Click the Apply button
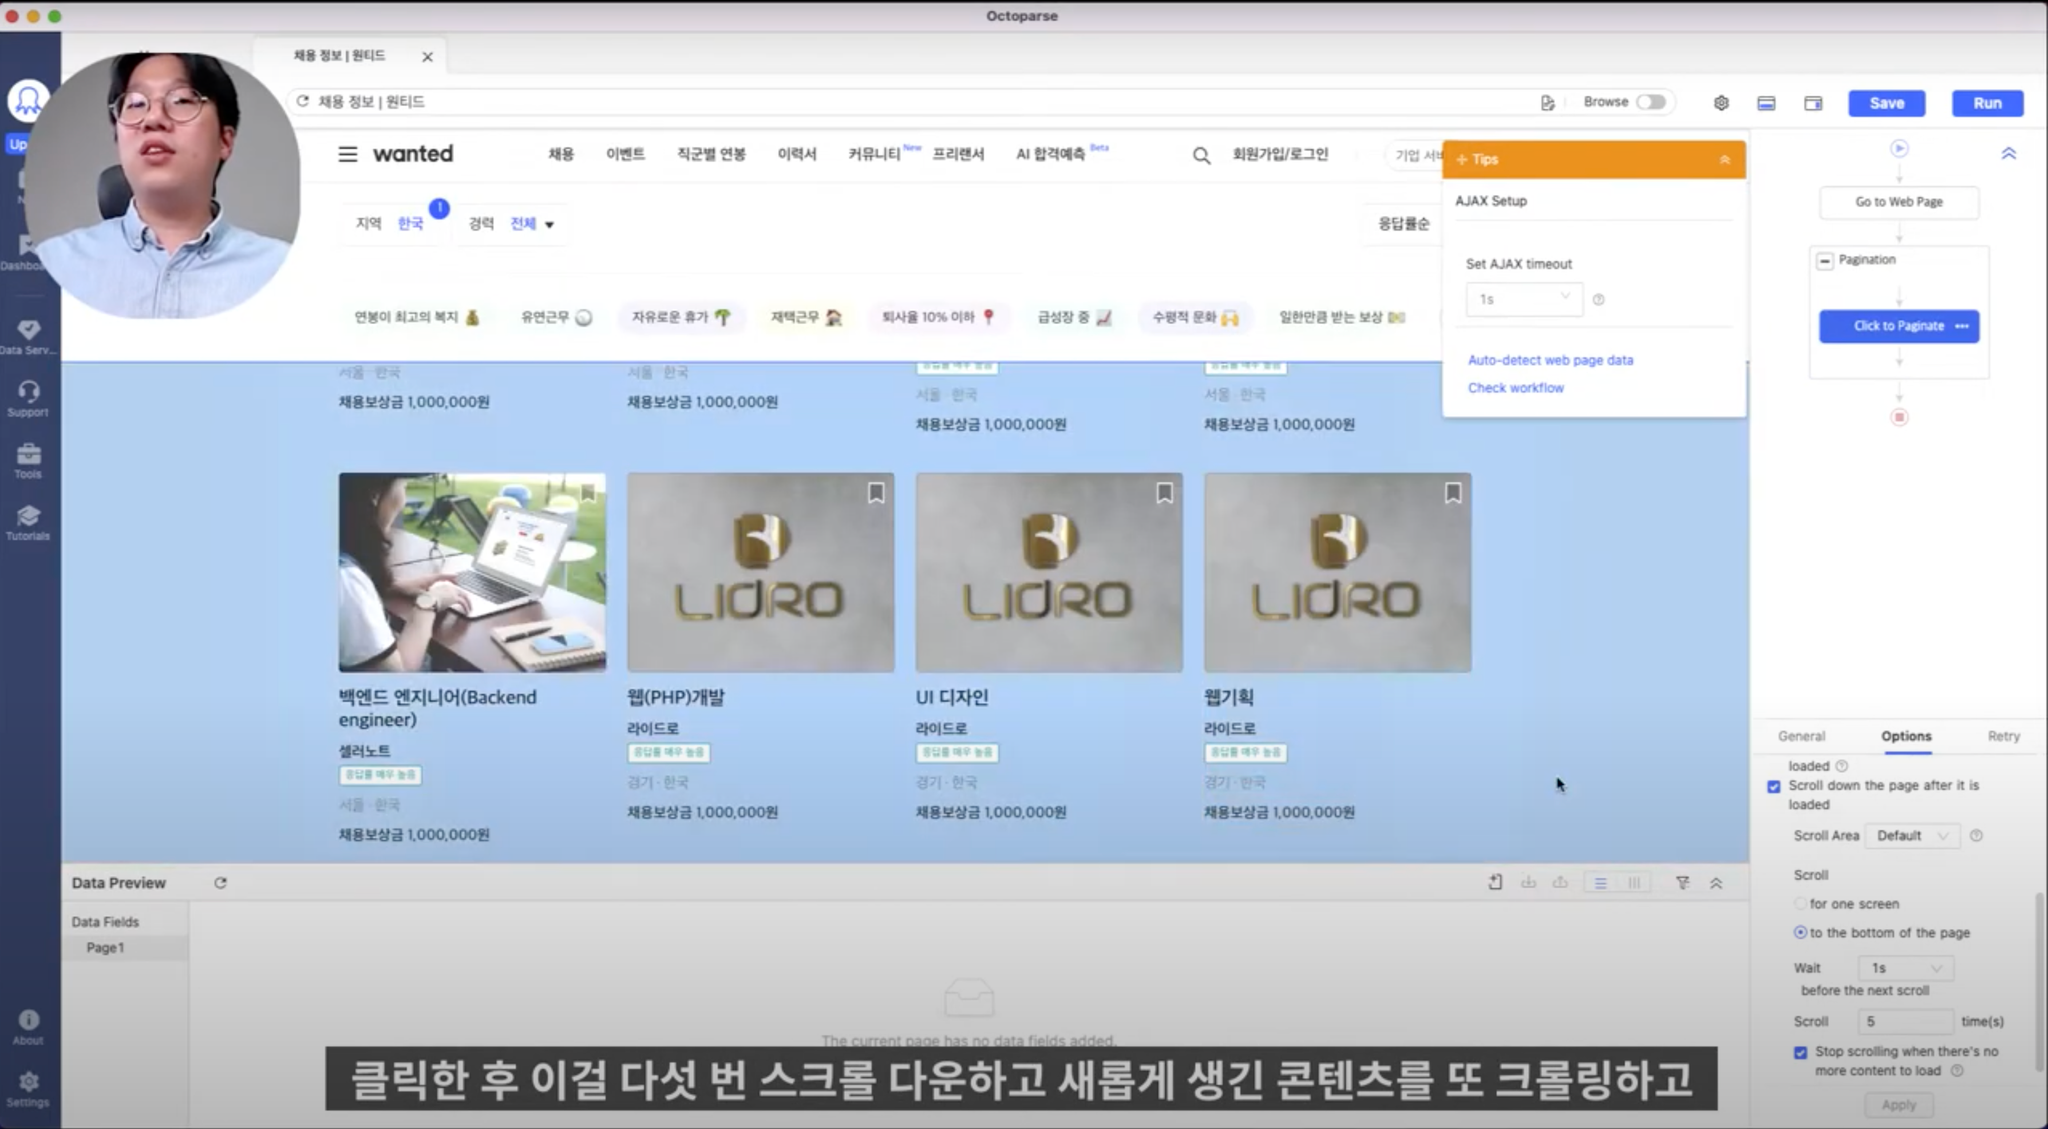Screen dimensions: 2048x1129 (1898, 1105)
